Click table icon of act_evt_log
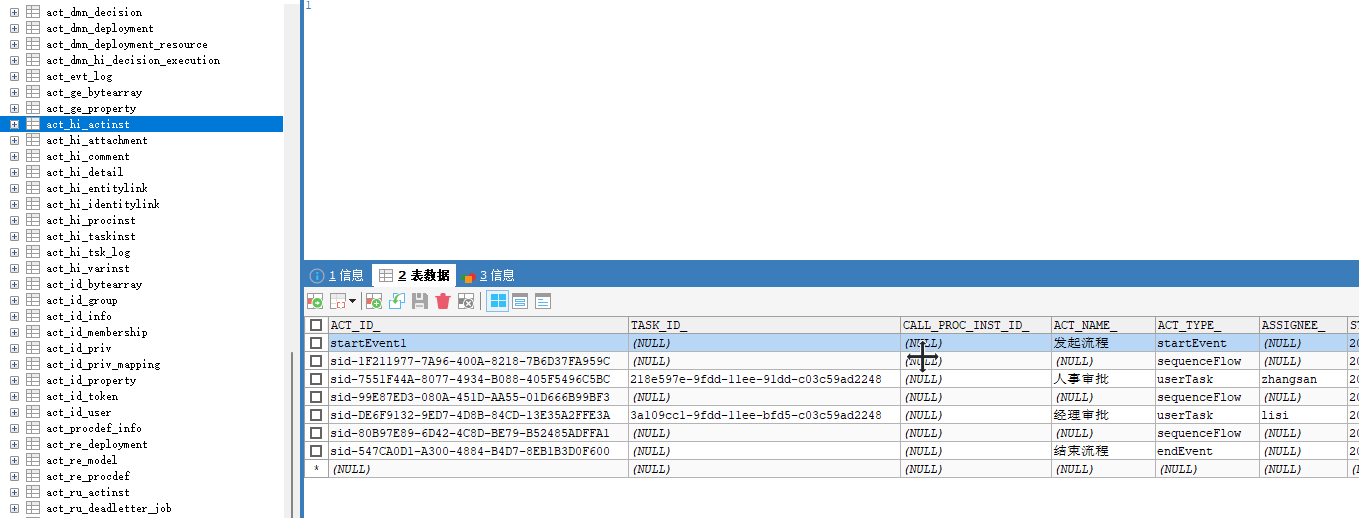This screenshot has height=518, width=1359. [x=33, y=76]
